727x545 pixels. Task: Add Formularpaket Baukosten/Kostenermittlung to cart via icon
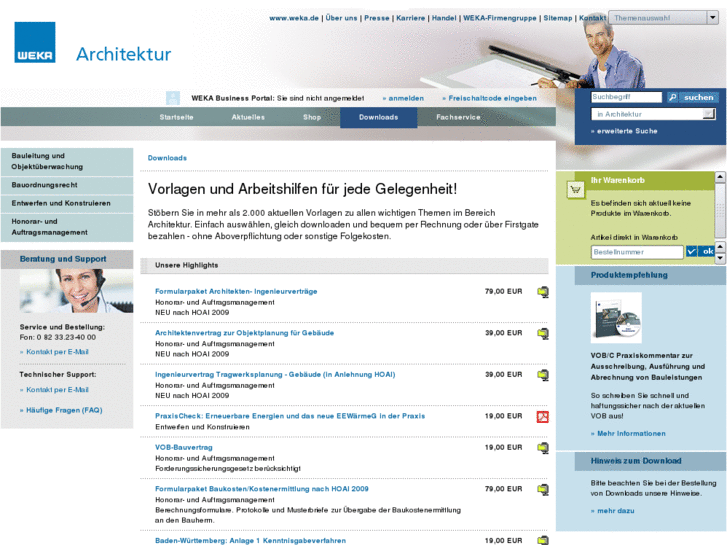542,489
